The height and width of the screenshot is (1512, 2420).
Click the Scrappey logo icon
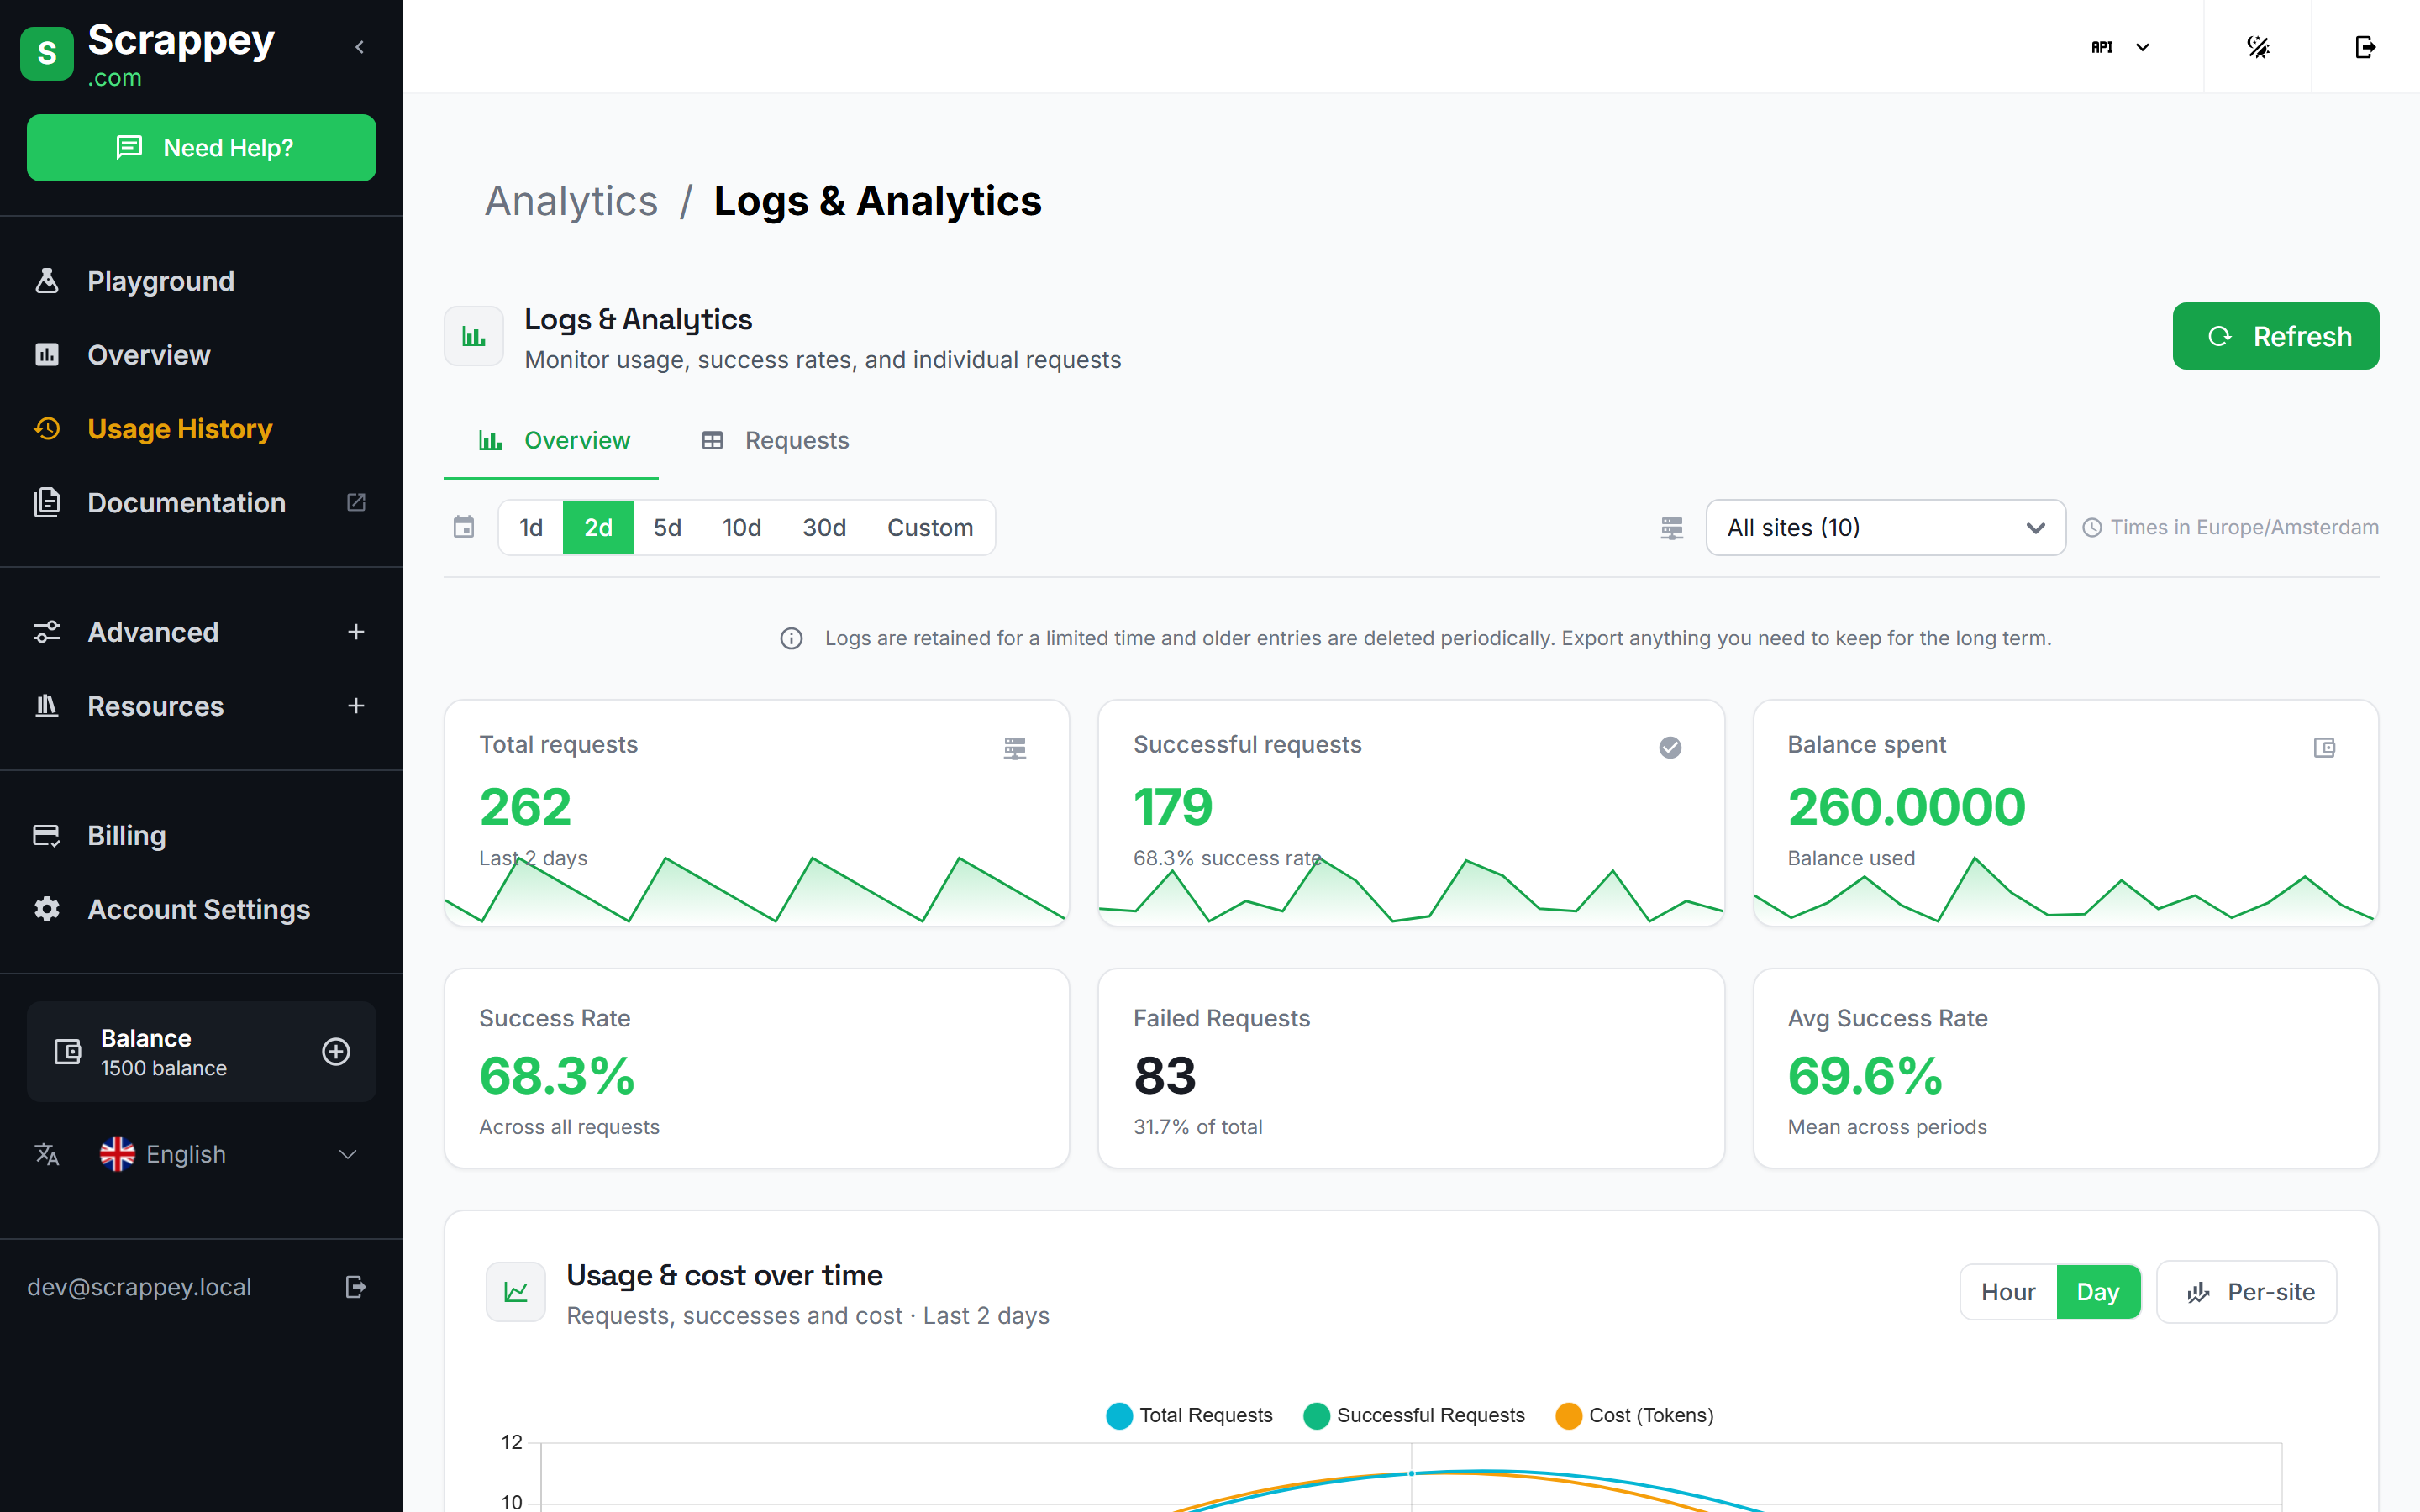(x=47, y=53)
